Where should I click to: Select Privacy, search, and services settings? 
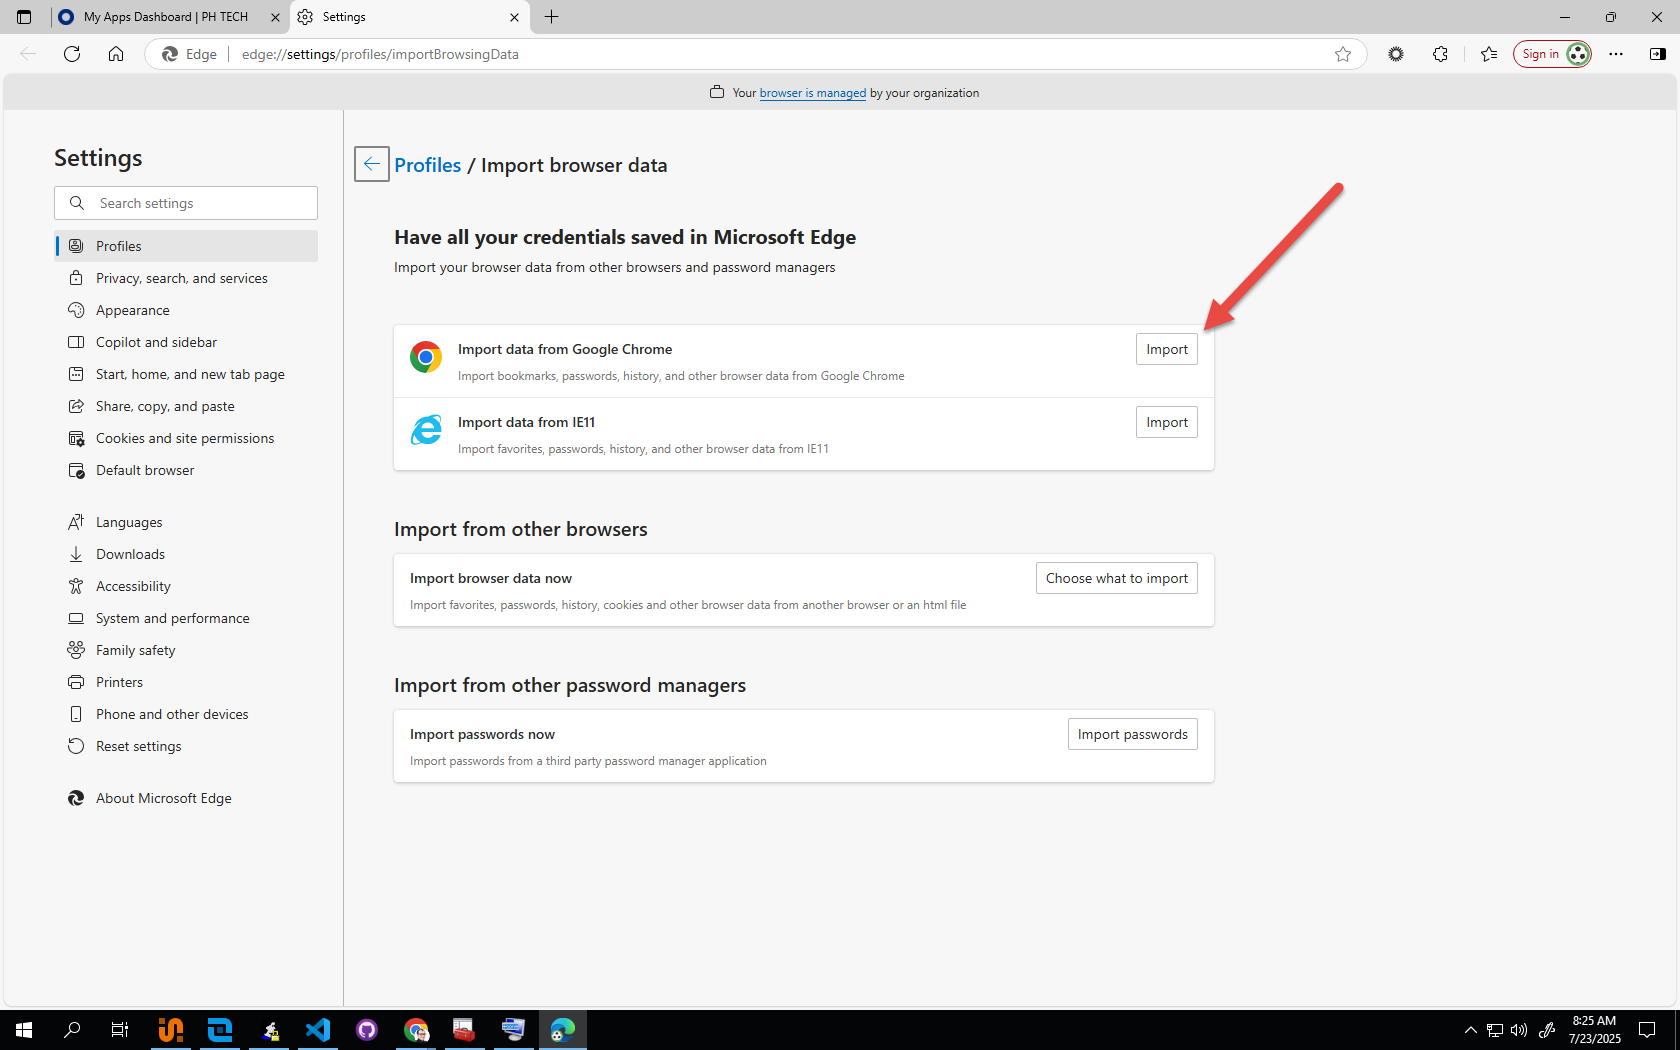(x=181, y=277)
